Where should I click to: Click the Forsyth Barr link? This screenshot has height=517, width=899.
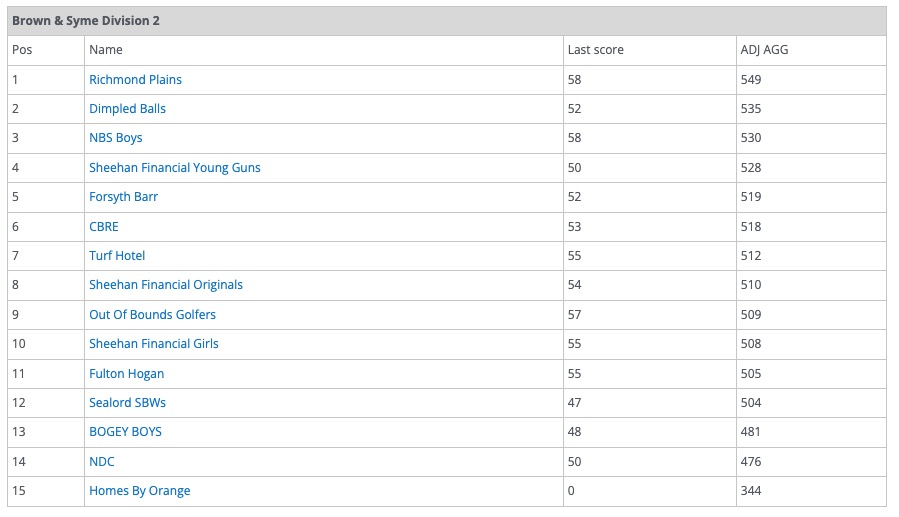pyautogui.click(x=123, y=197)
